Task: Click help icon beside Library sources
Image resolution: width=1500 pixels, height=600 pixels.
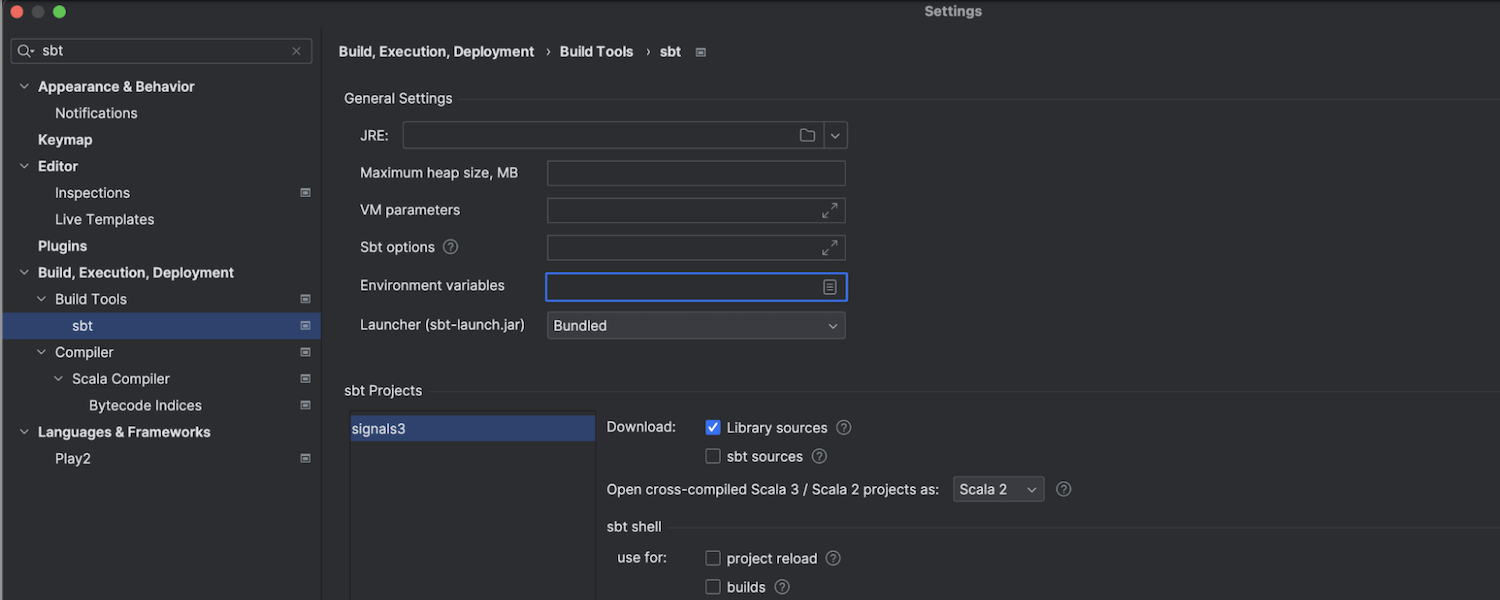Action: [843, 427]
